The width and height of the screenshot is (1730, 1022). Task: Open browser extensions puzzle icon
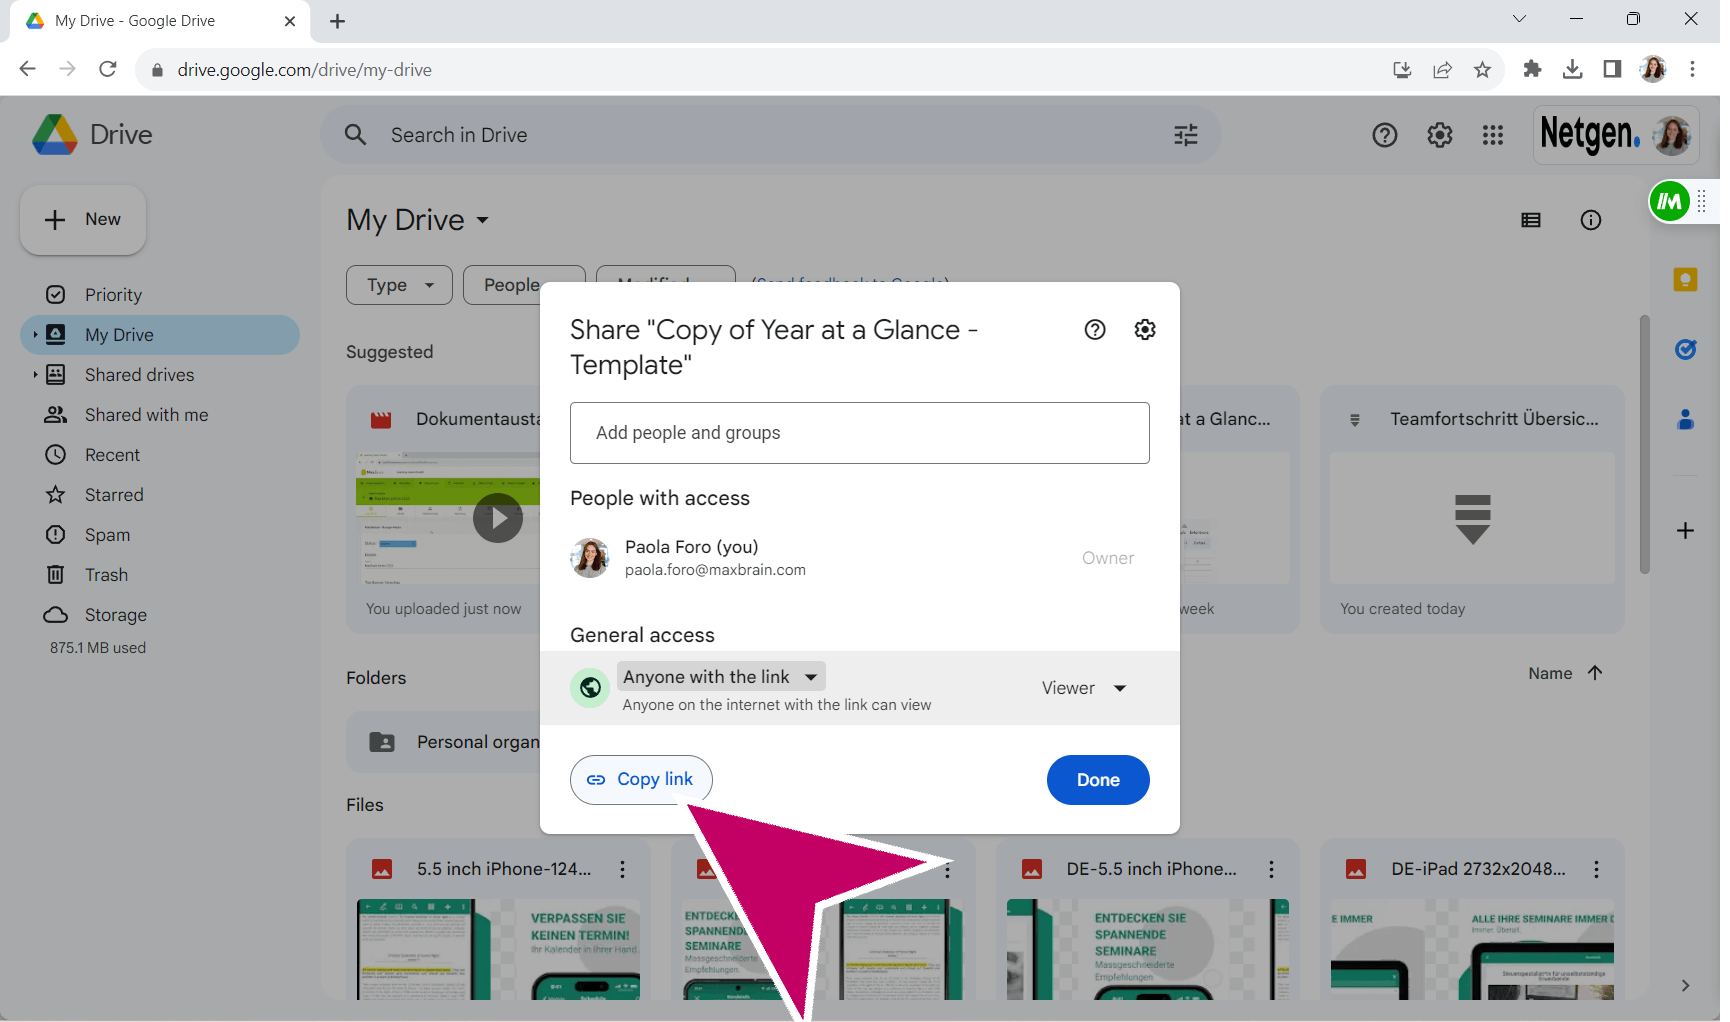pos(1532,69)
